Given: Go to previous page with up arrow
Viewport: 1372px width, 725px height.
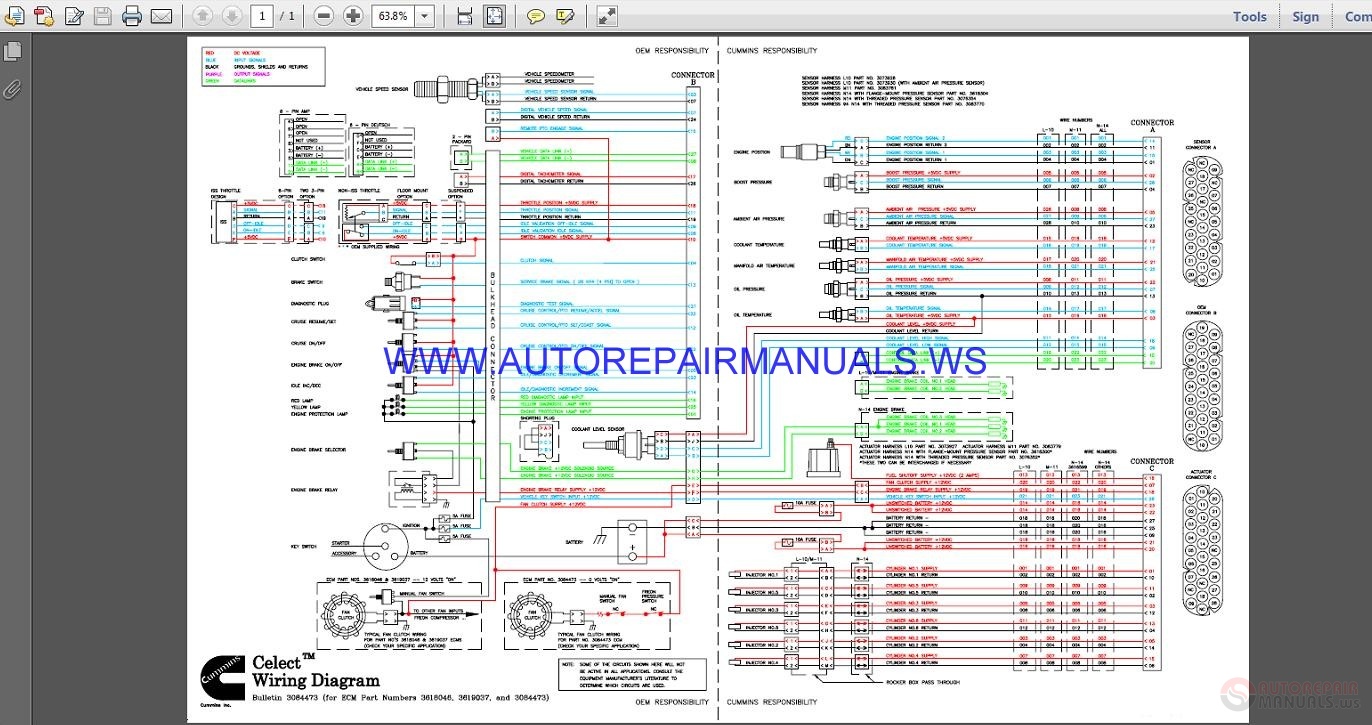Looking at the screenshot, I should click(202, 16).
